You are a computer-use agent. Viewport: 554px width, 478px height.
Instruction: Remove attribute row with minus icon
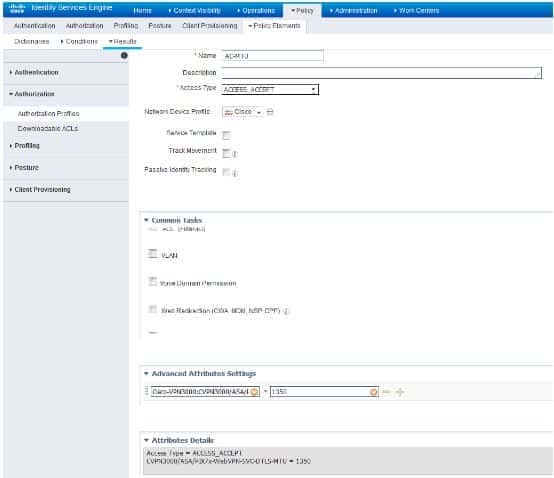coord(386,391)
